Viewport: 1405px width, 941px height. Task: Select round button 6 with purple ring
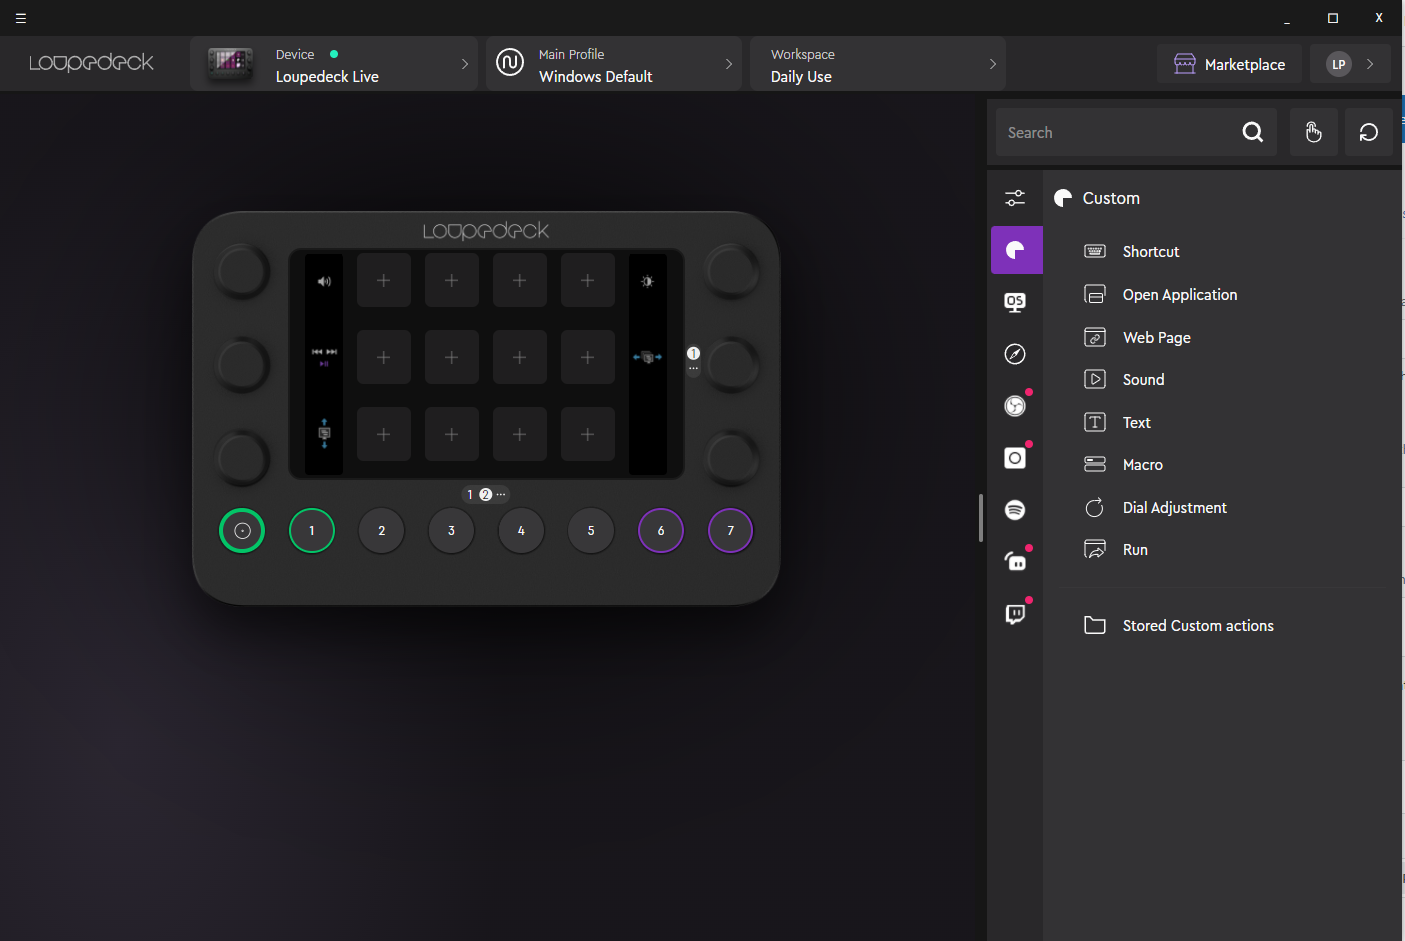click(x=661, y=531)
